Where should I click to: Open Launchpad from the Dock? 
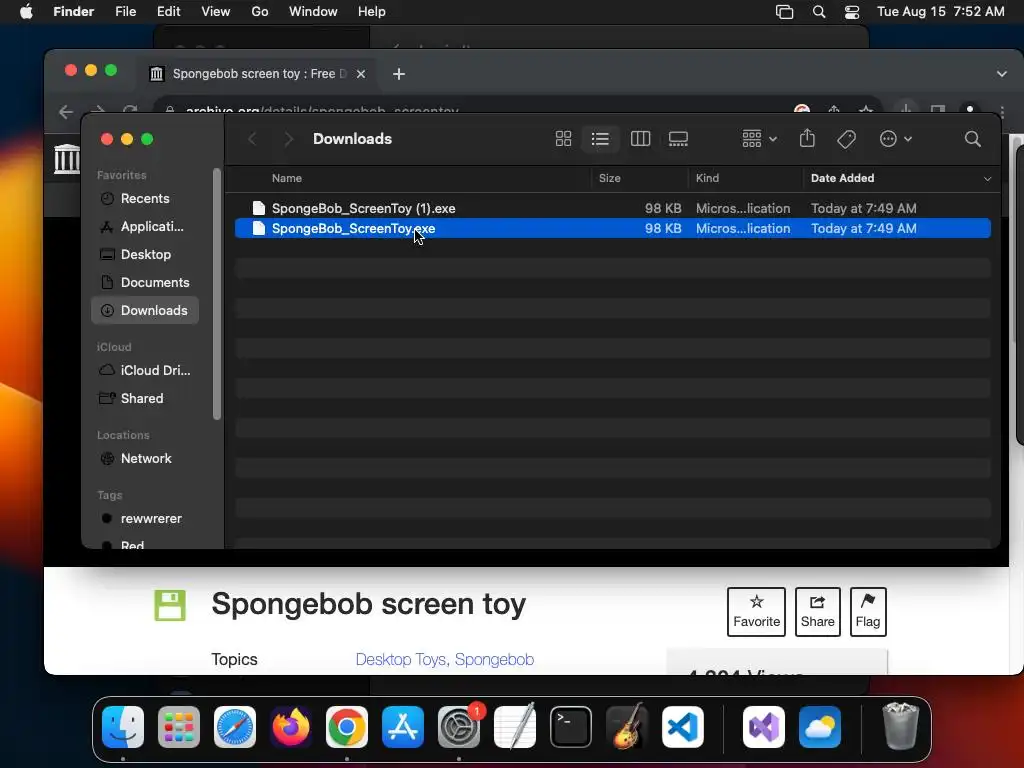pos(179,726)
